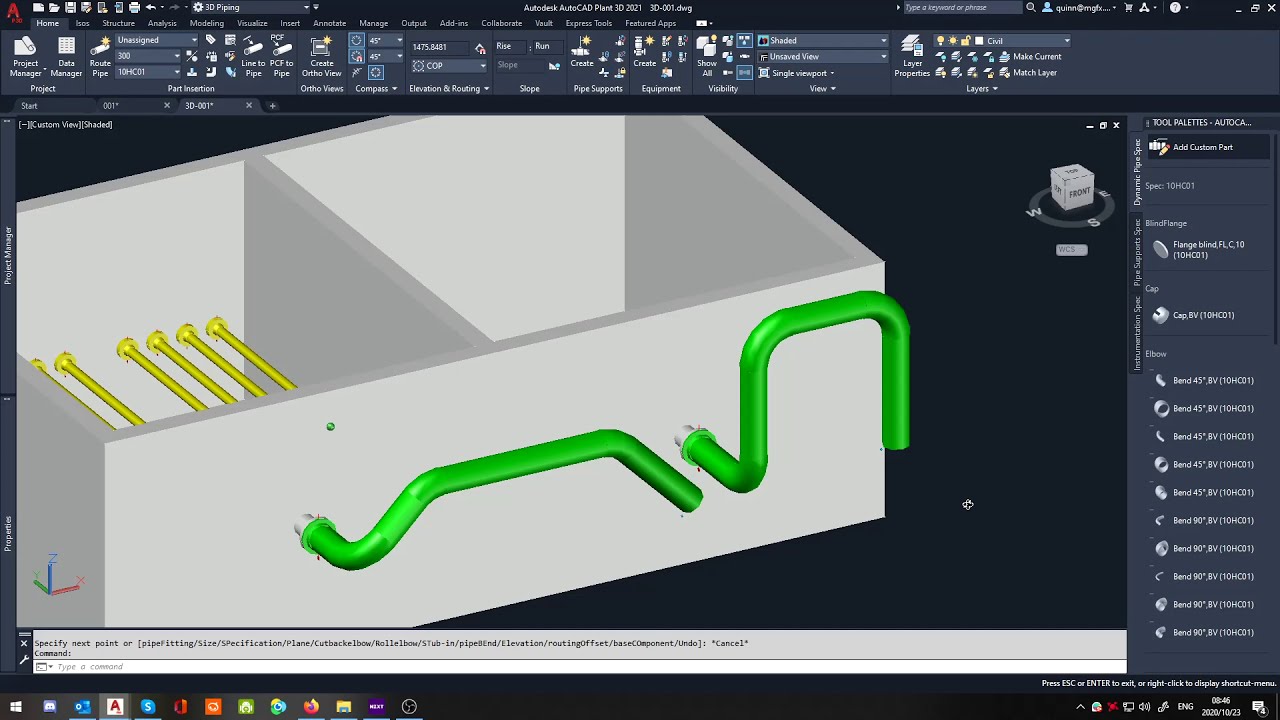Viewport: 1280px width, 720px height.
Task: Click in the elevation value field 1475.8481
Action: (x=440, y=47)
